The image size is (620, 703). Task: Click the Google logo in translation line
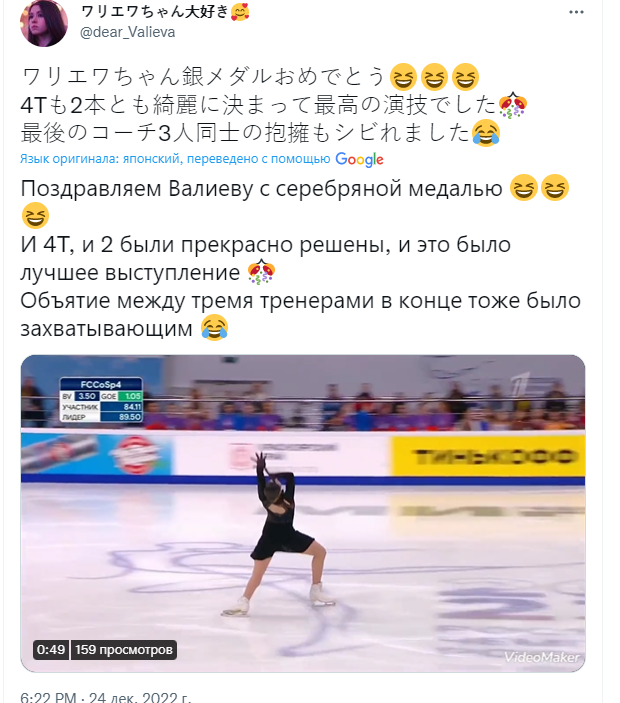(359, 159)
